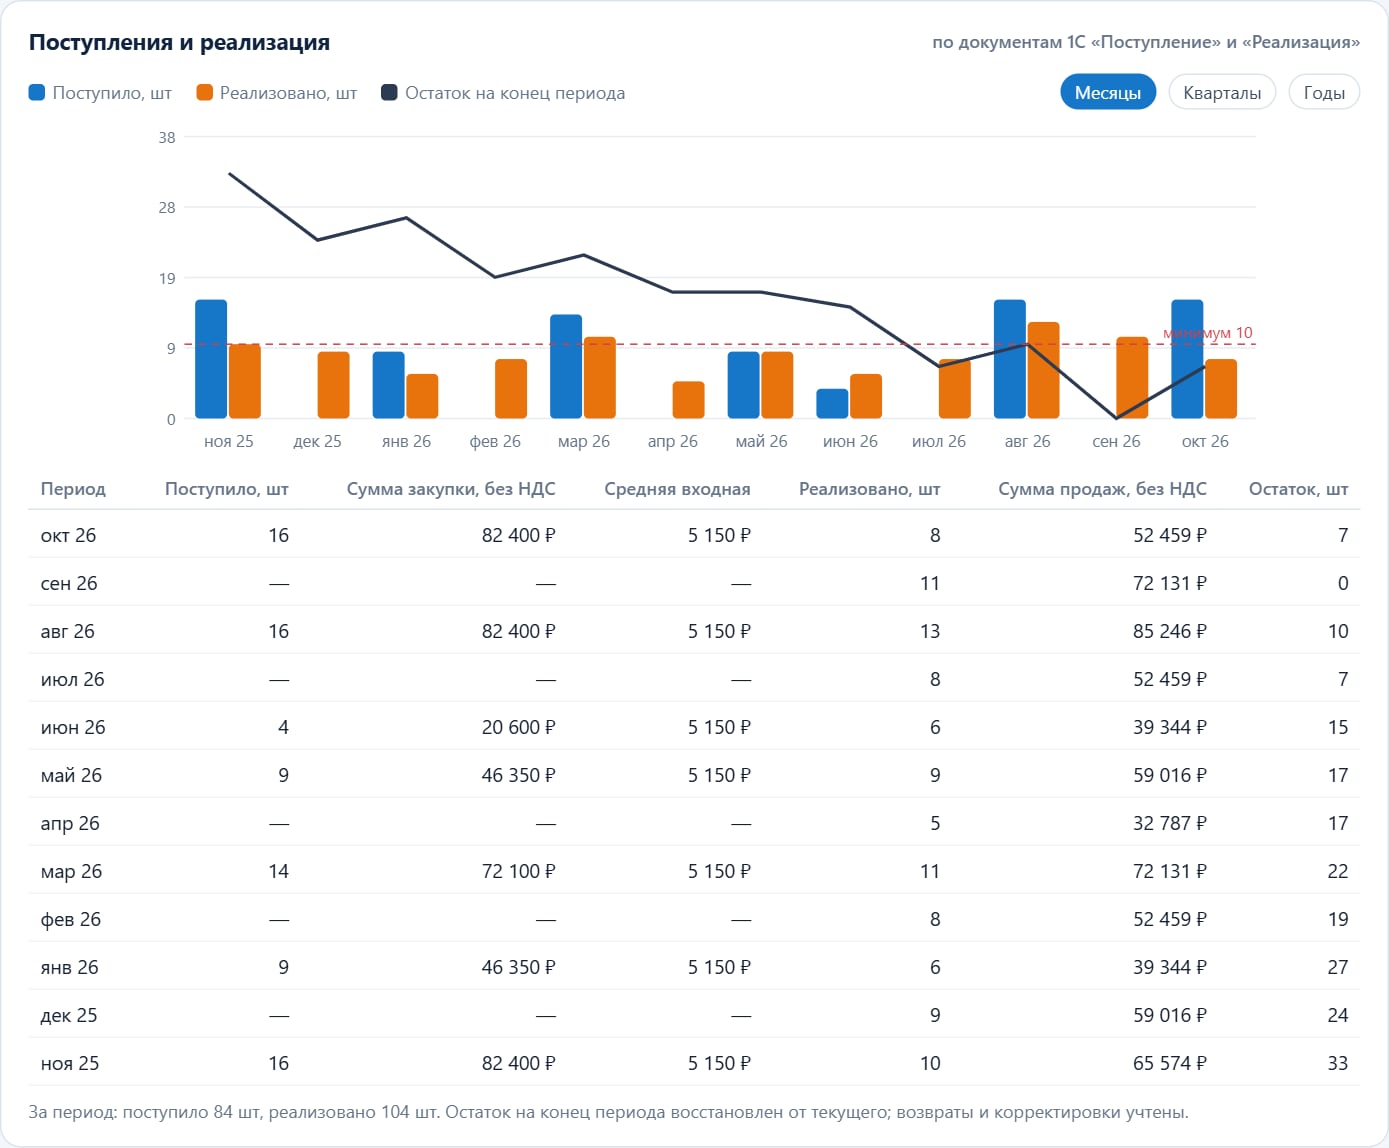Click the orange Реализовано legend swatch
The height and width of the screenshot is (1148, 1389).
(205, 93)
